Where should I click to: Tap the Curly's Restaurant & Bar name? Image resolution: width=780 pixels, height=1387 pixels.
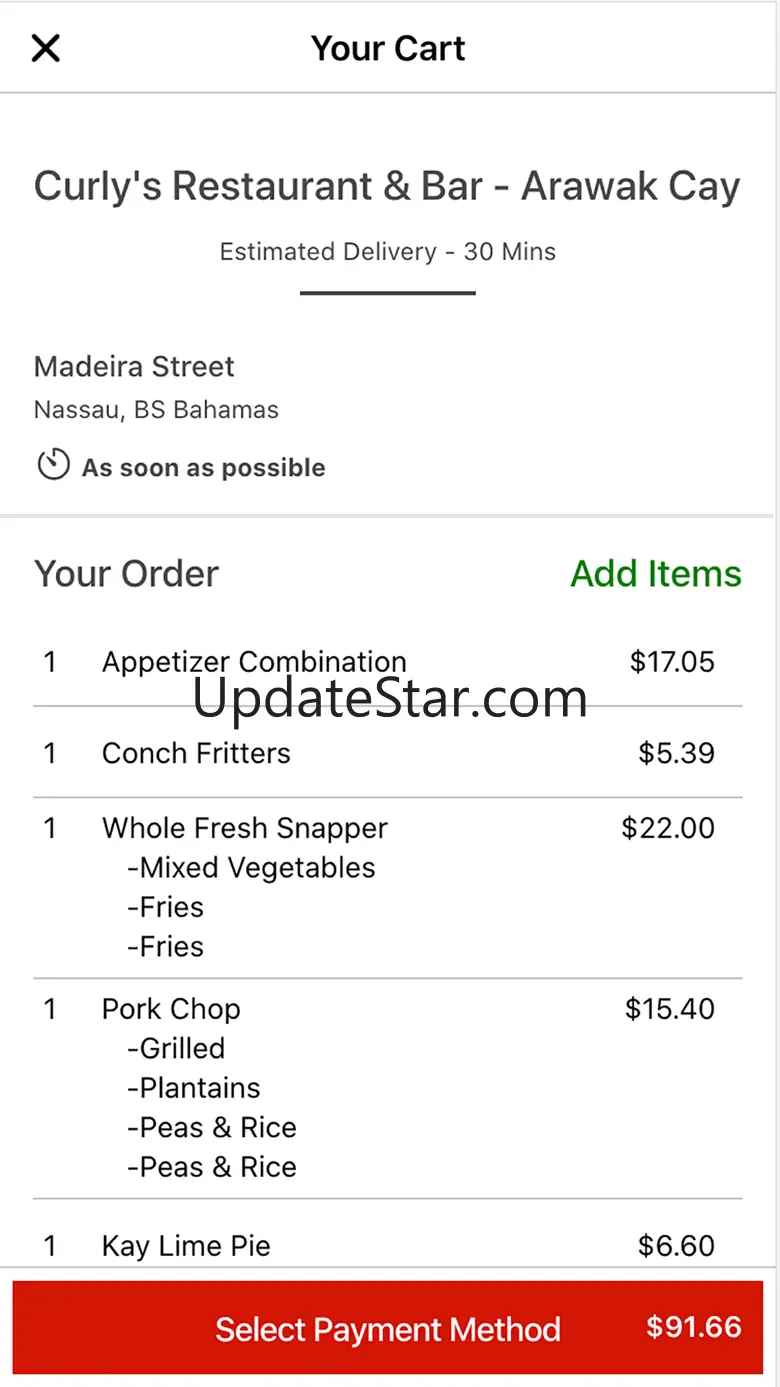click(x=387, y=186)
